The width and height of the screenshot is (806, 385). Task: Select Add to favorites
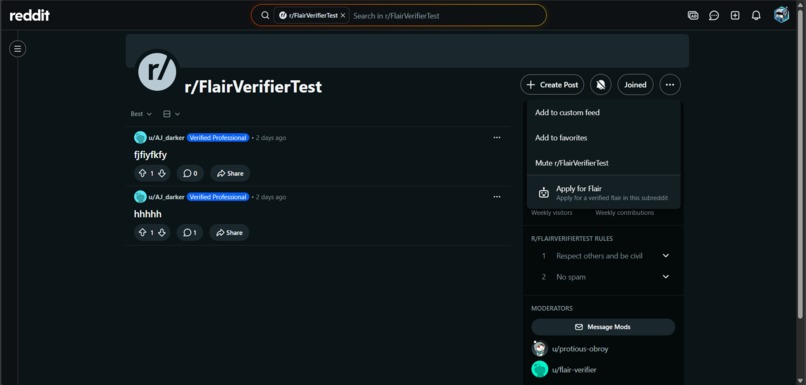pos(603,138)
